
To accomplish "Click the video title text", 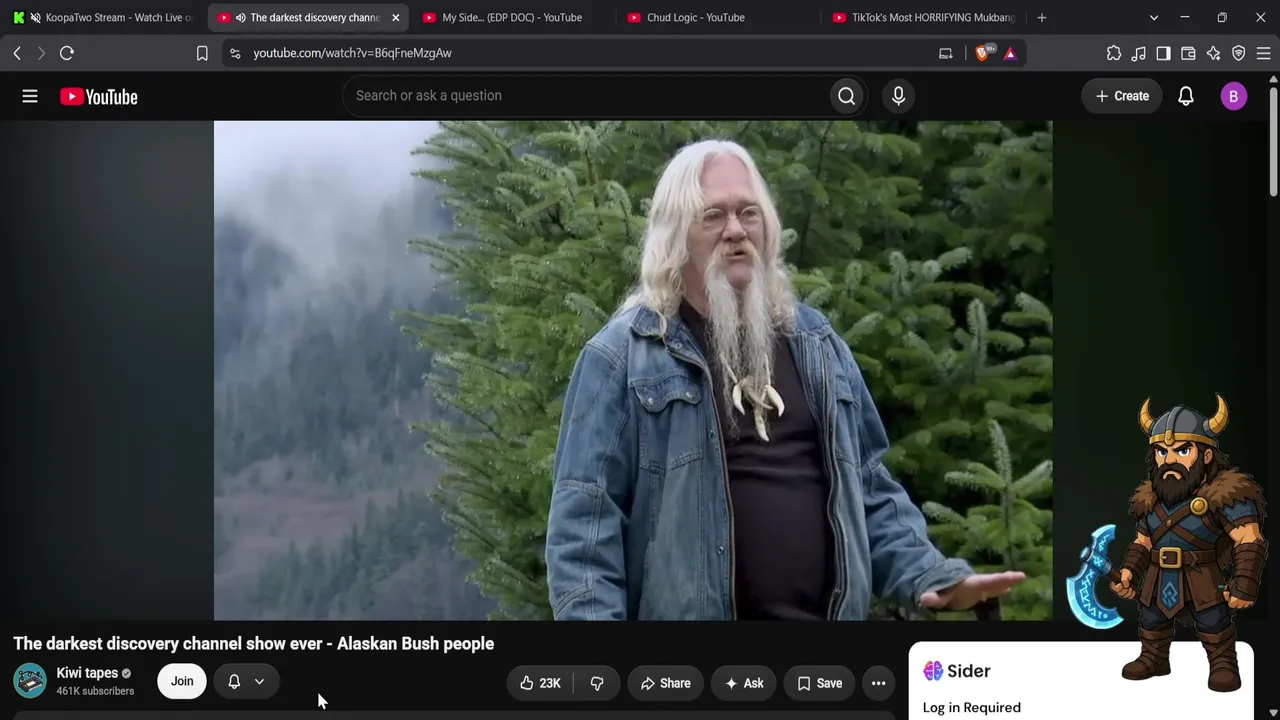I will [254, 644].
